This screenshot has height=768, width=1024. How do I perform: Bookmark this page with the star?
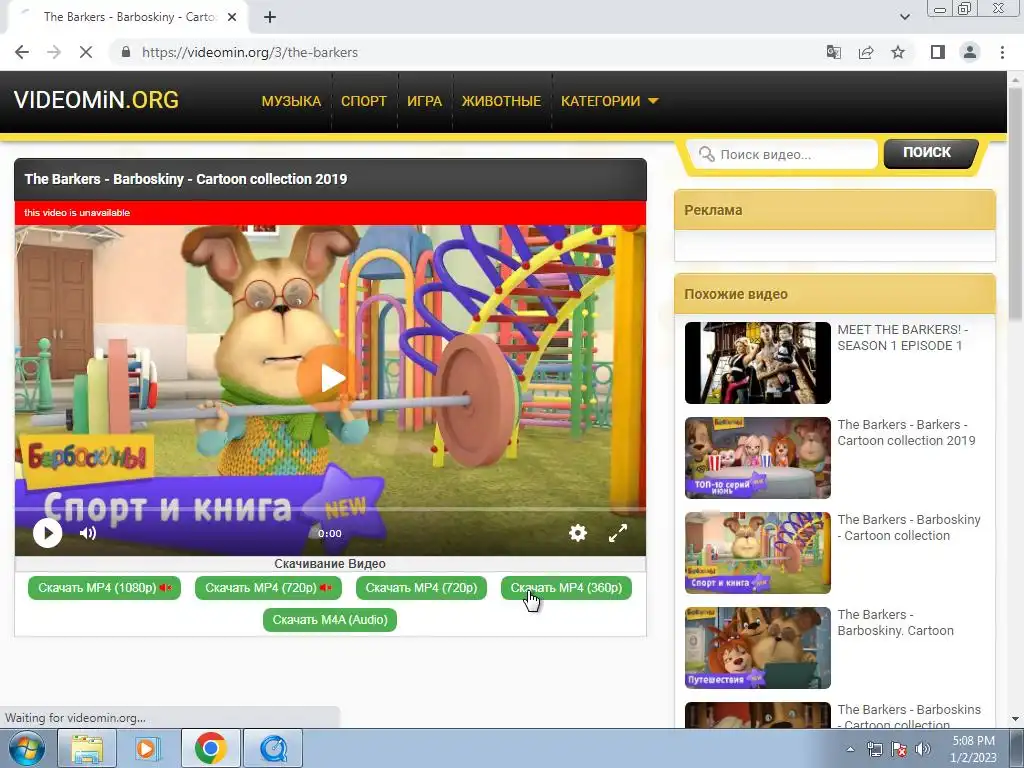pos(898,52)
